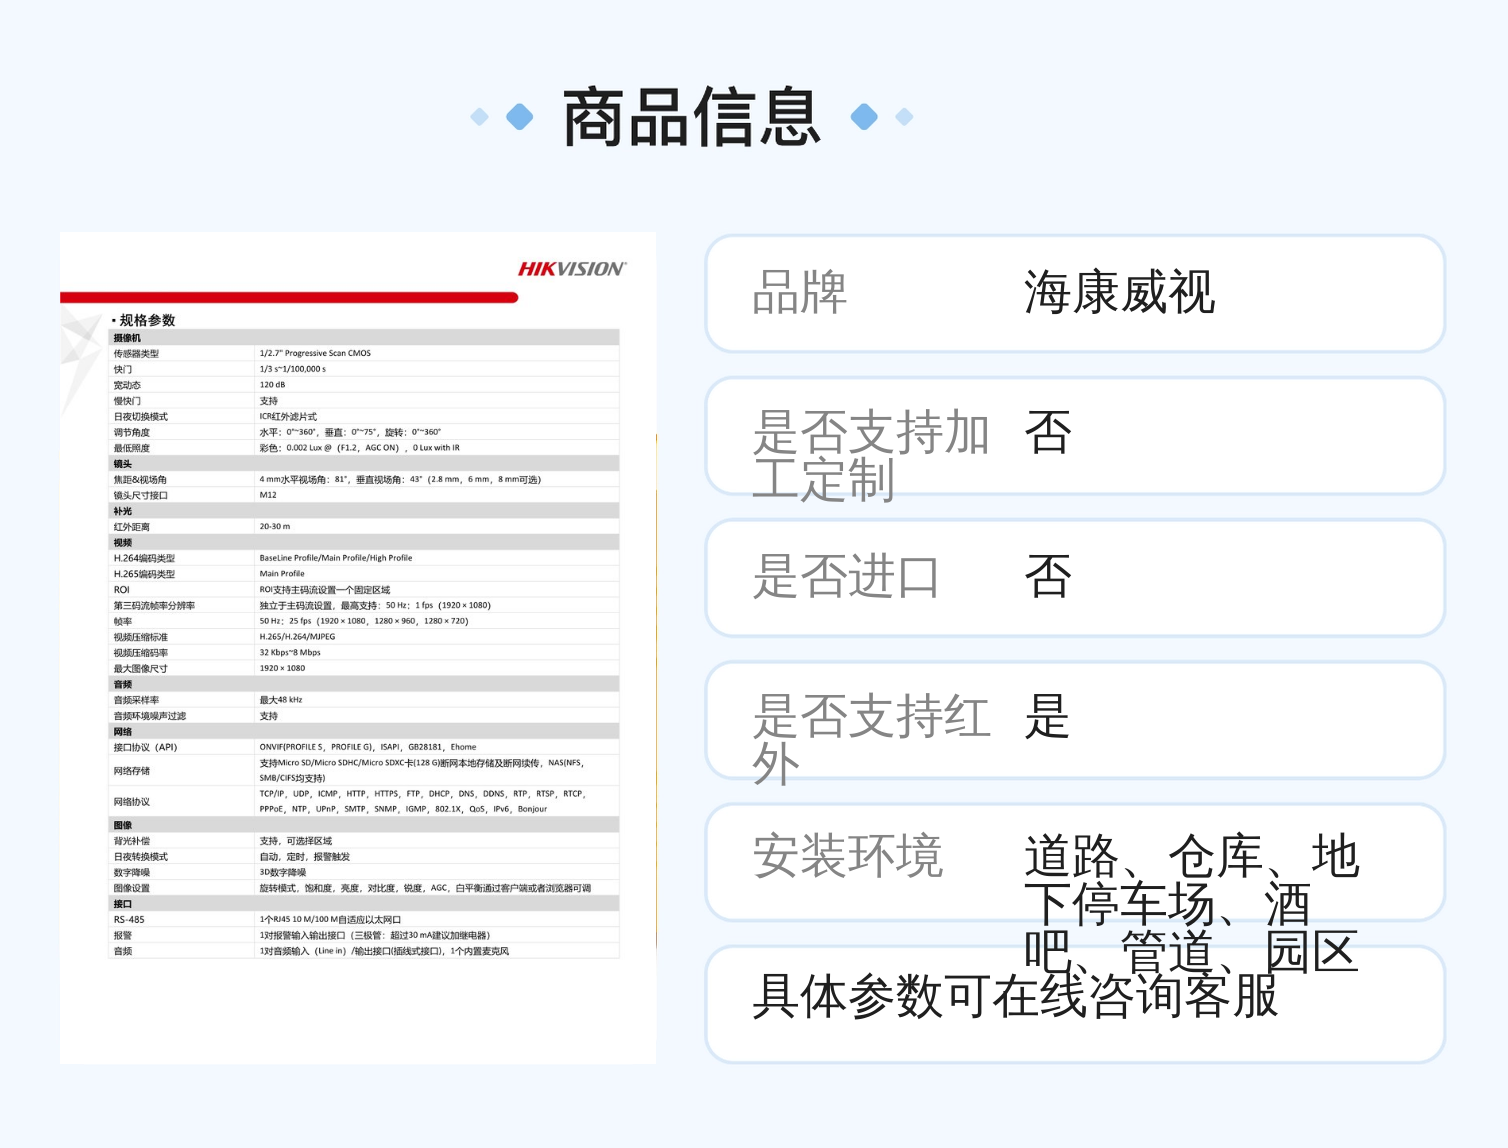Select the 是否支持红外 label
Image resolution: width=1508 pixels, height=1148 pixels.
(871, 739)
